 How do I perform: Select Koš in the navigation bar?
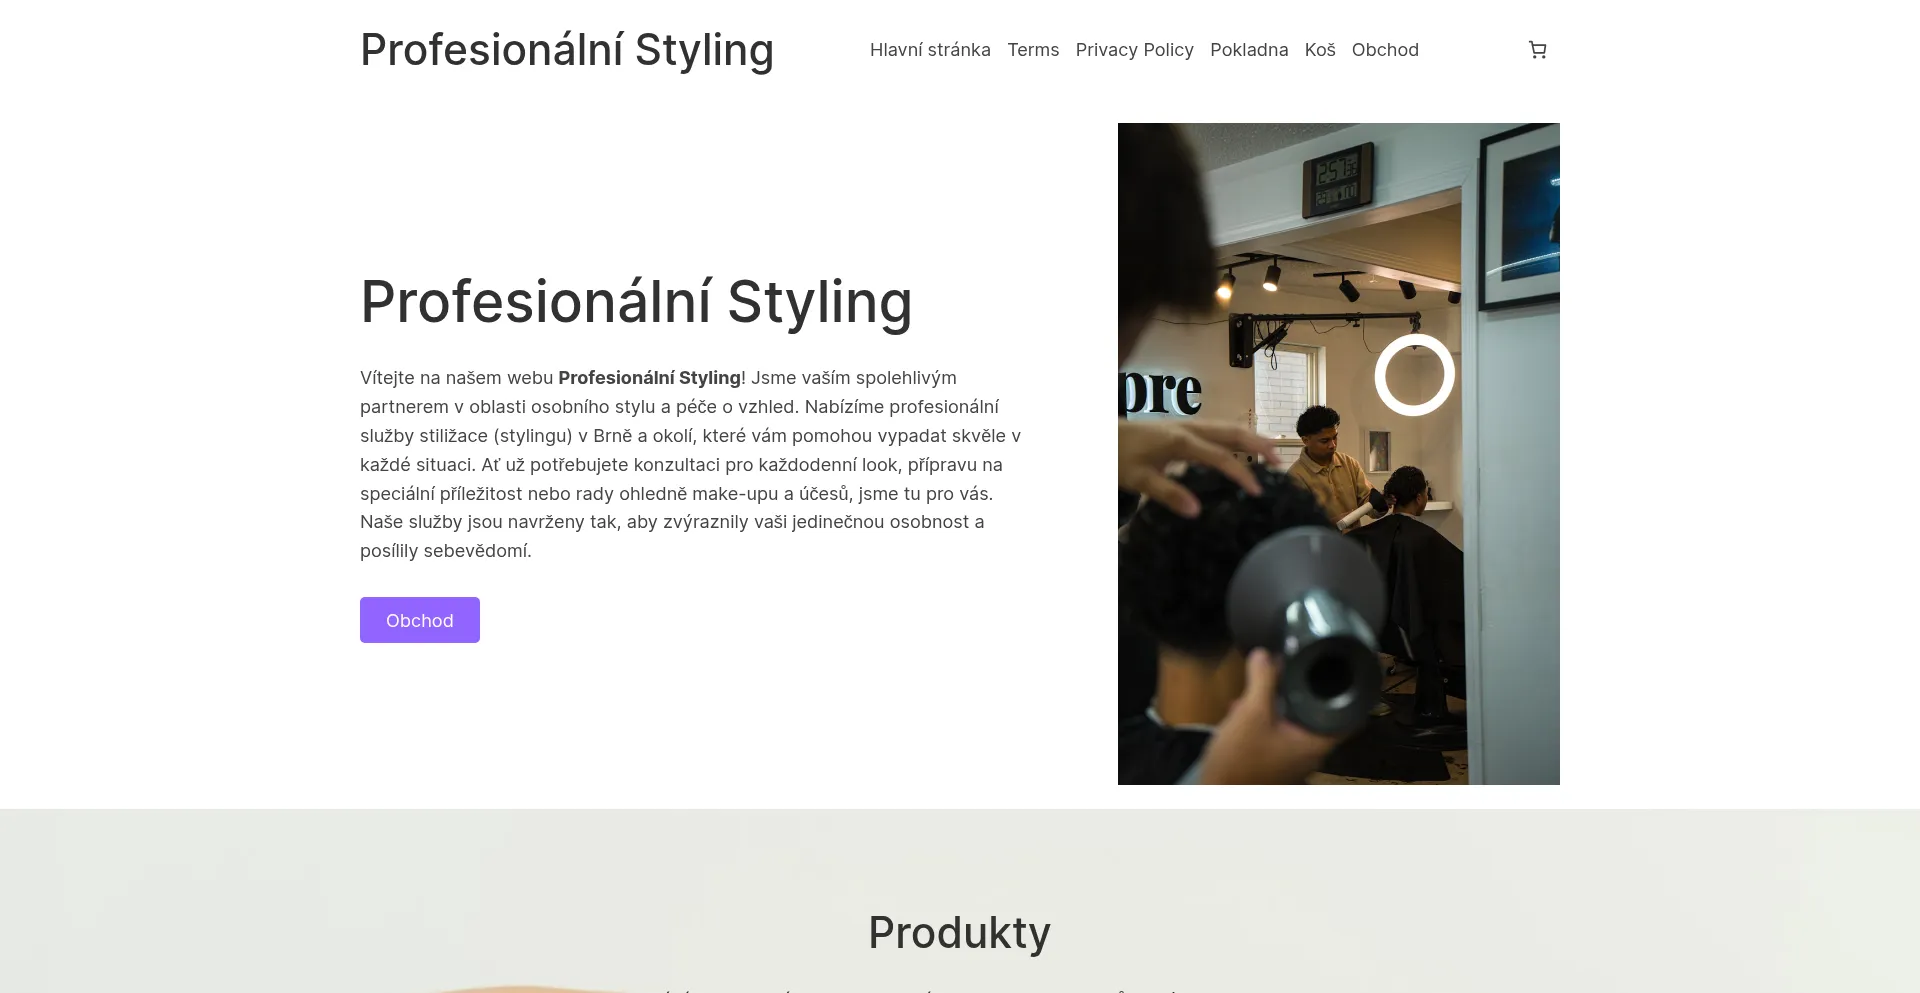pos(1320,50)
